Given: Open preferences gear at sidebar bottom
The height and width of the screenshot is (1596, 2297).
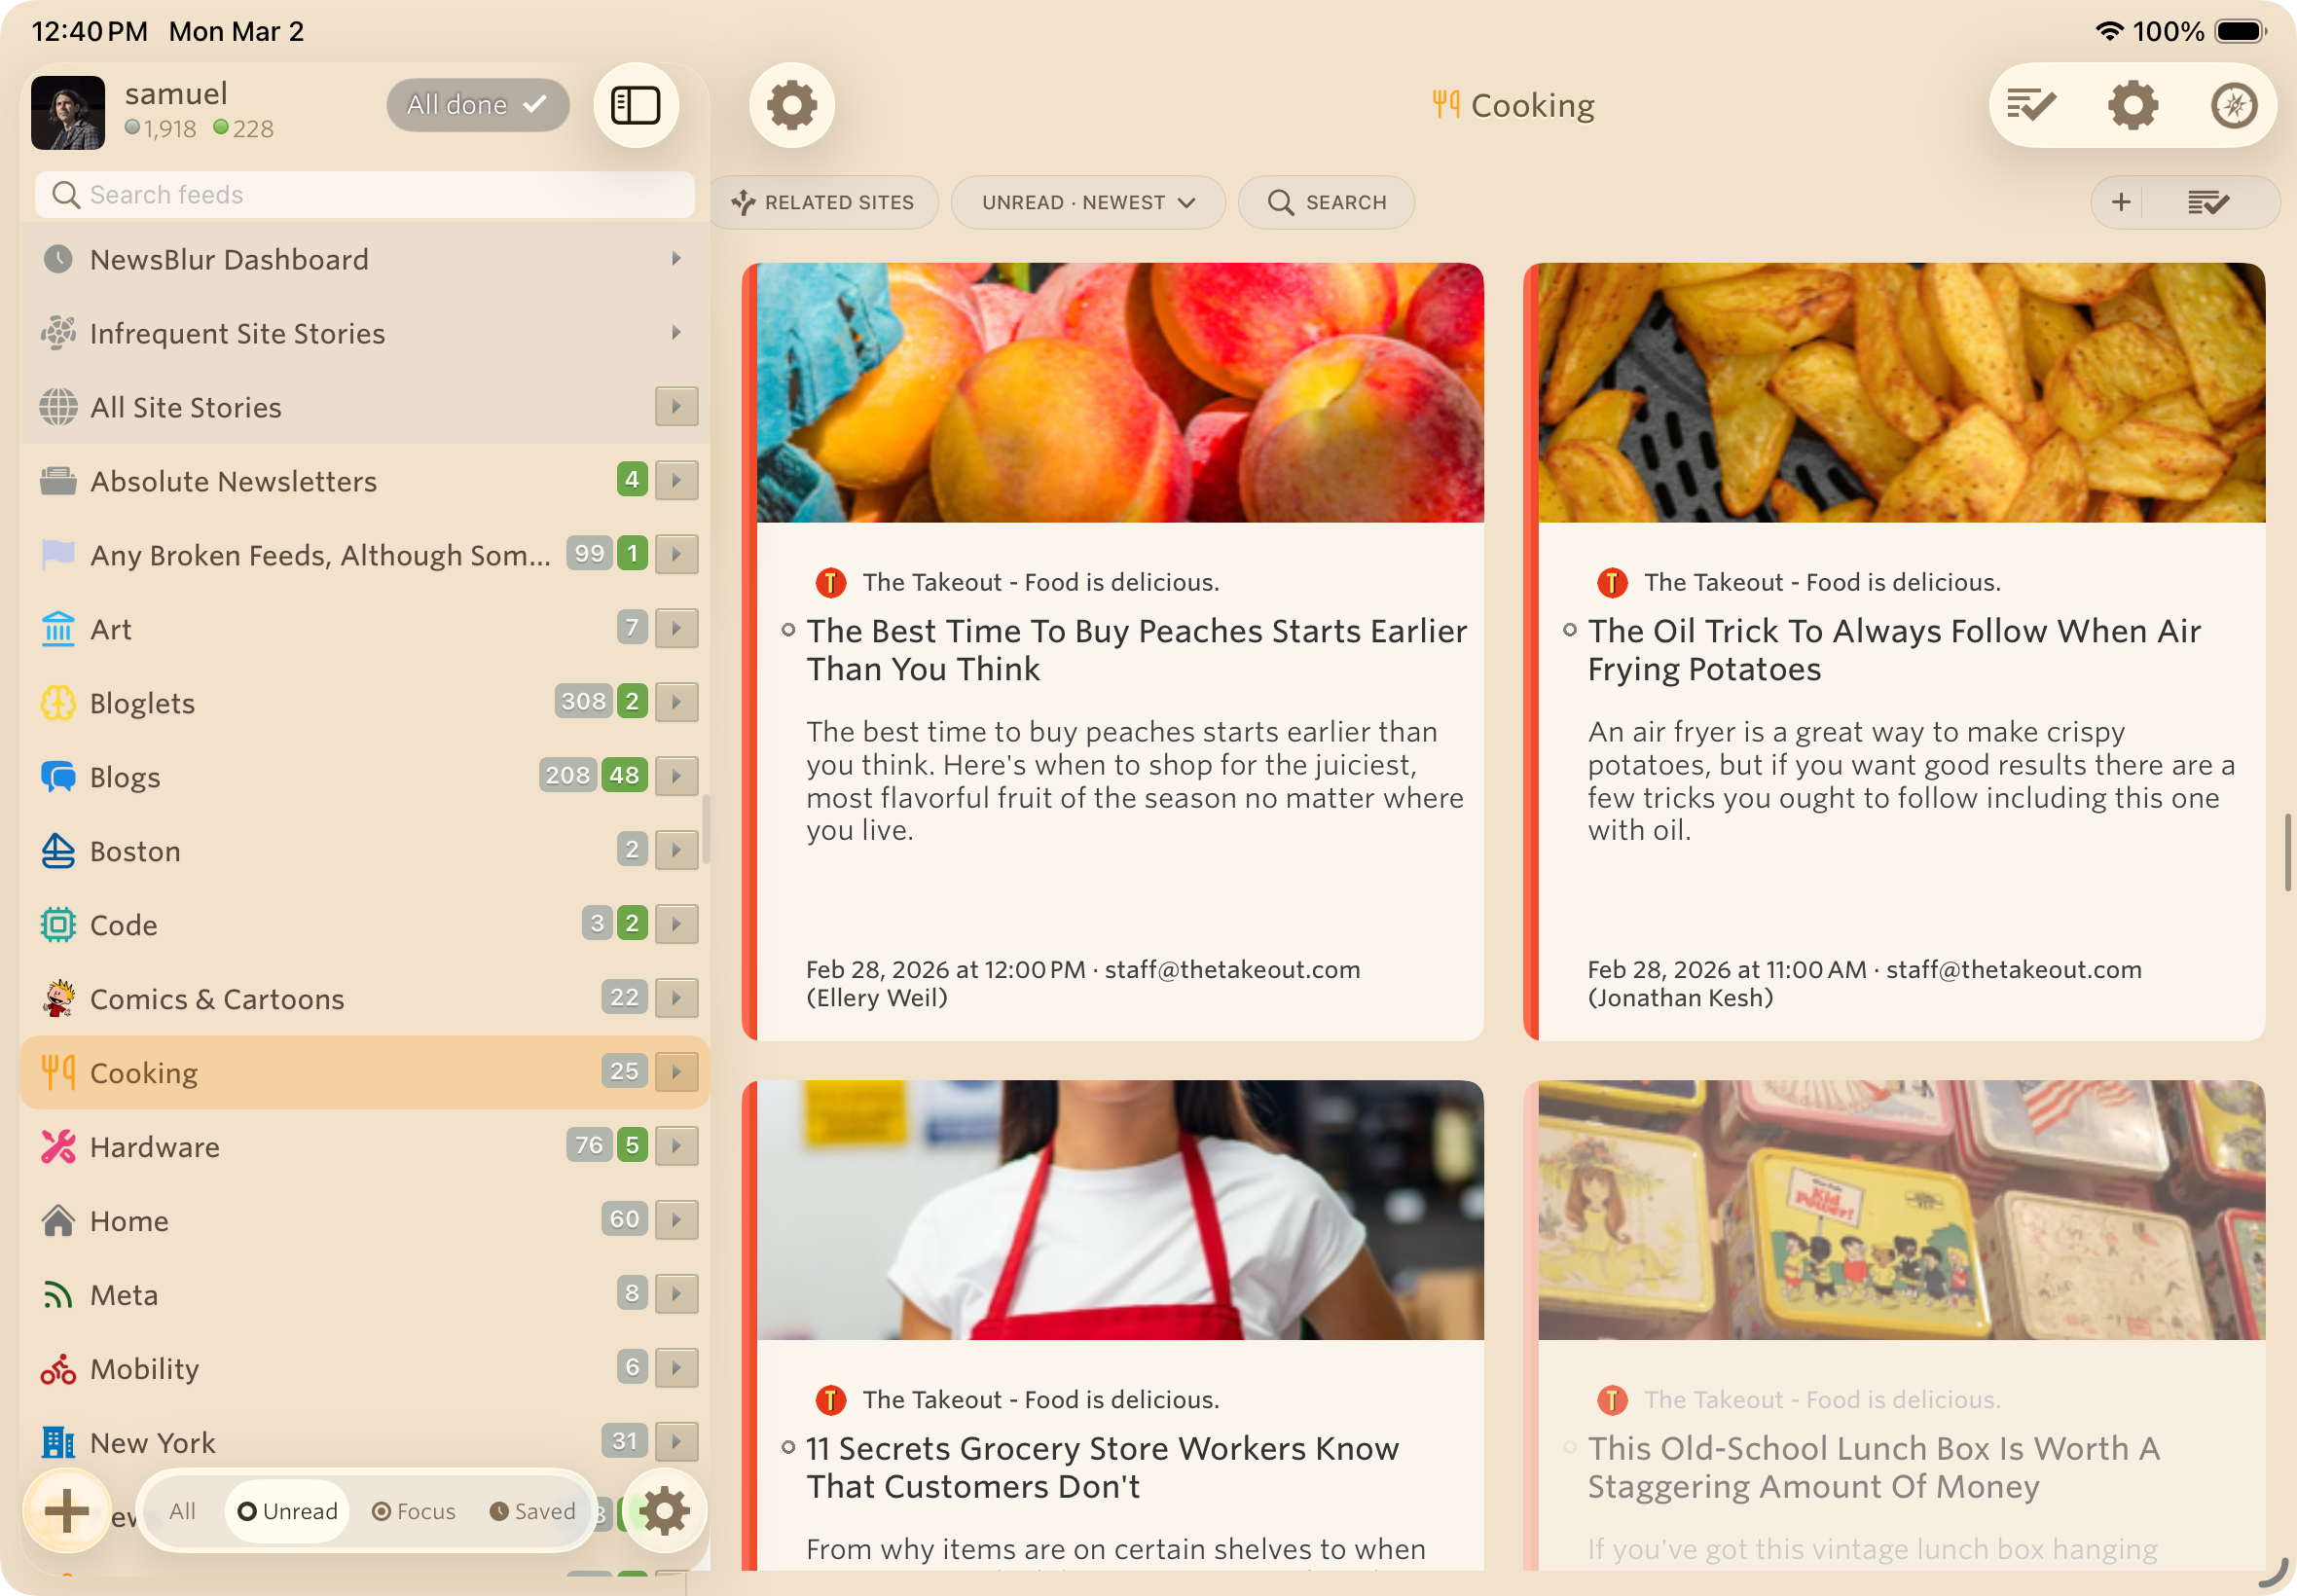Looking at the screenshot, I should pos(664,1510).
